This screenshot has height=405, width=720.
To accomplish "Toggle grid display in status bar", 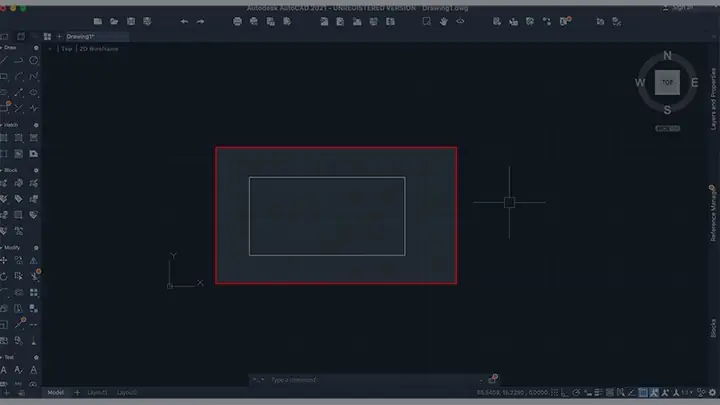I will click(555, 393).
